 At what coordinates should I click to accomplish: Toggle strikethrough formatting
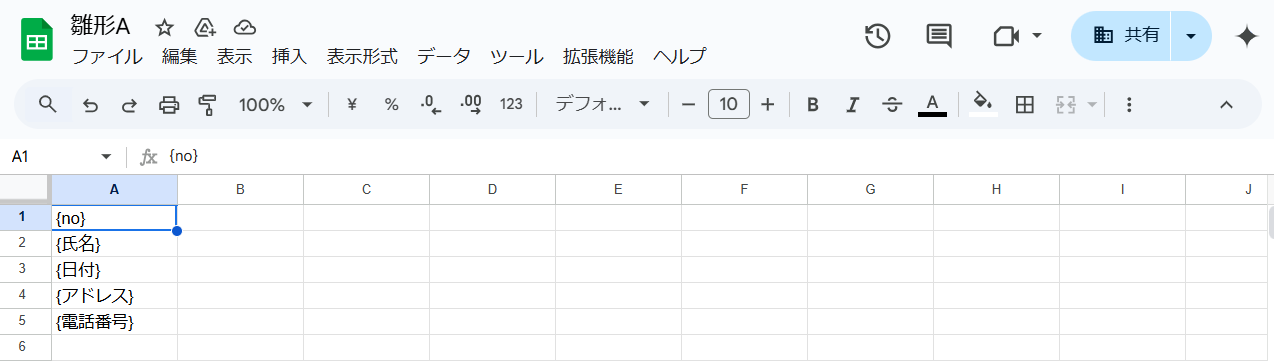(x=892, y=104)
